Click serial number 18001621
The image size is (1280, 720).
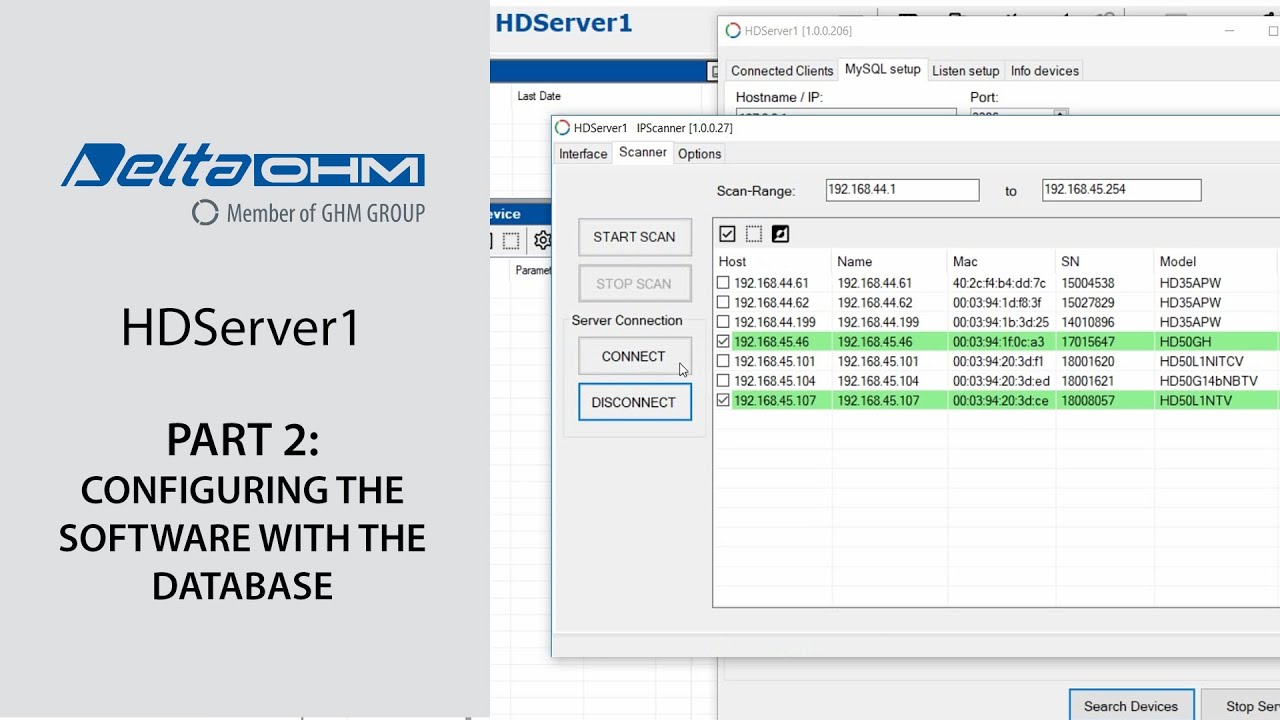click(1088, 381)
